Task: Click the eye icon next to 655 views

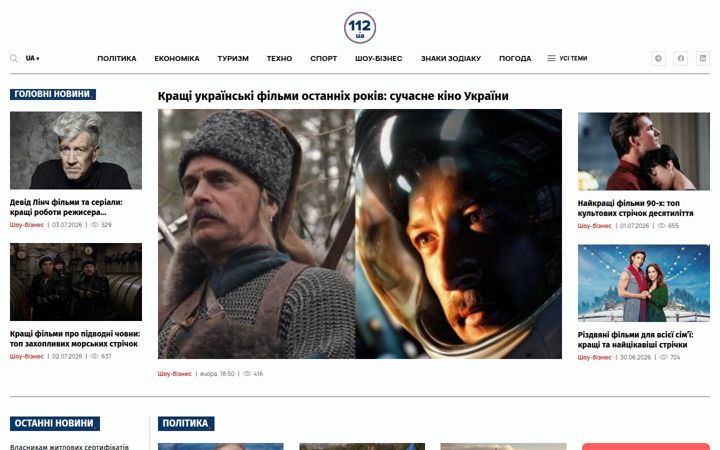Action: [x=661, y=226]
